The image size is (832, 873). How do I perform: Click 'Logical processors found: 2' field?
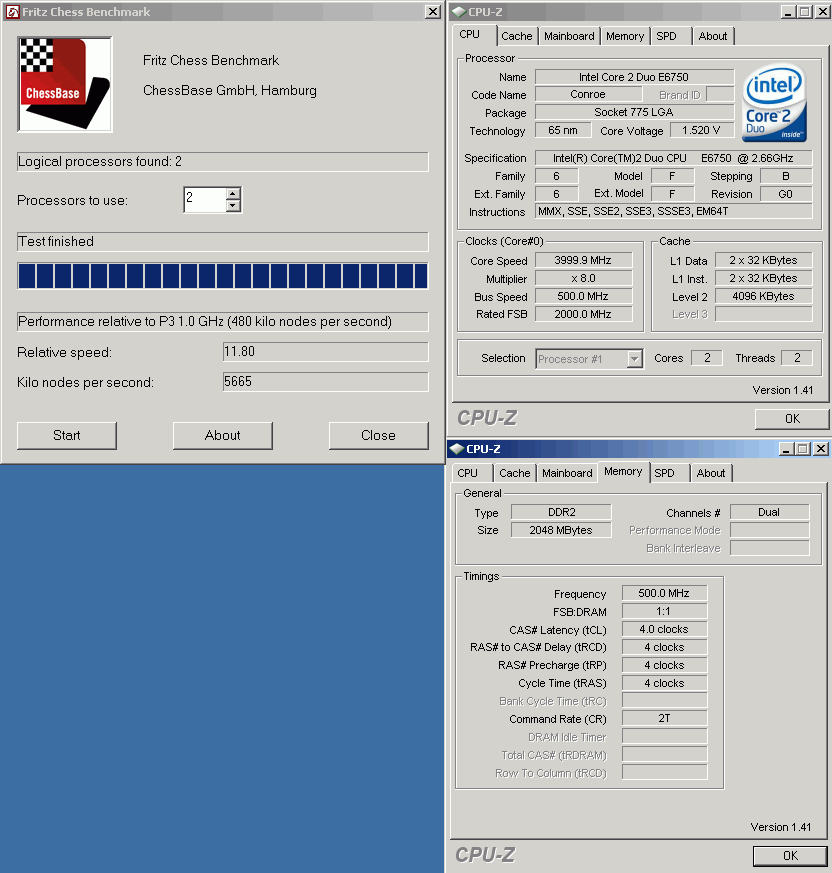[223, 161]
